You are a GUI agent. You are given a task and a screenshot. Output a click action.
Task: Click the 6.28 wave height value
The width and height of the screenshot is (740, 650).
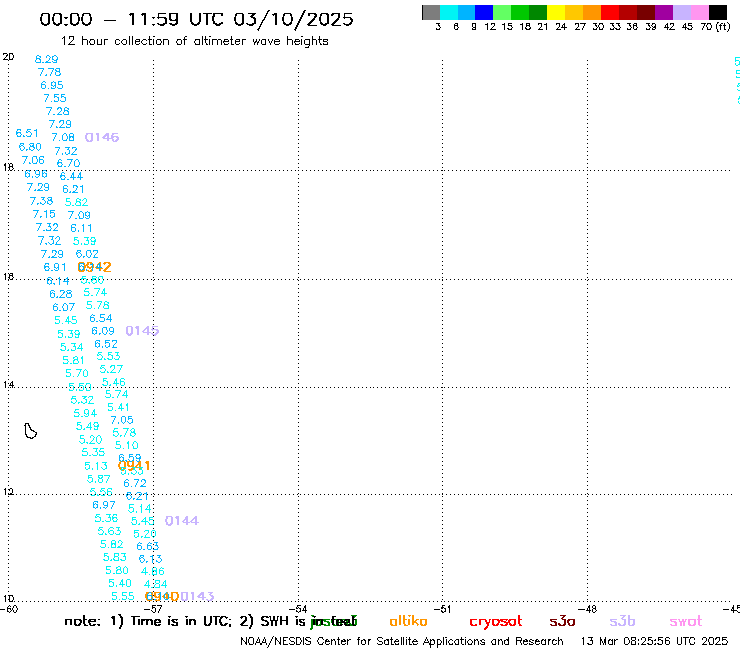pyautogui.click(x=61, y=294)
